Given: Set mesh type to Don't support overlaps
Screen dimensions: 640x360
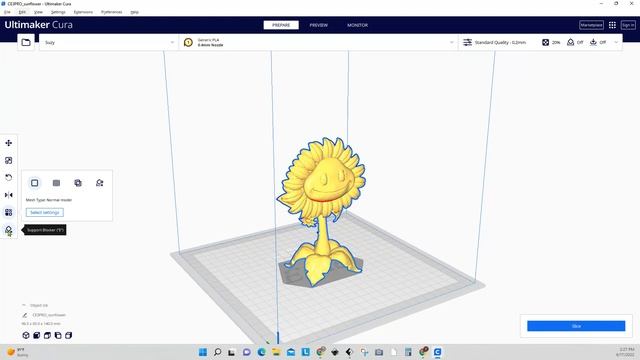Looking at the screenshot, I should pos(100,183).
